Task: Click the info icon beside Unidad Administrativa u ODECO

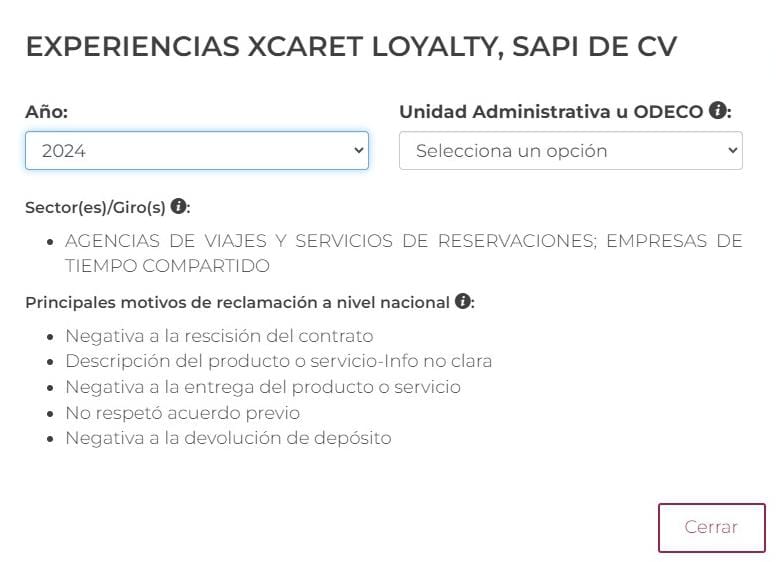Action: [x=717, y=111]
